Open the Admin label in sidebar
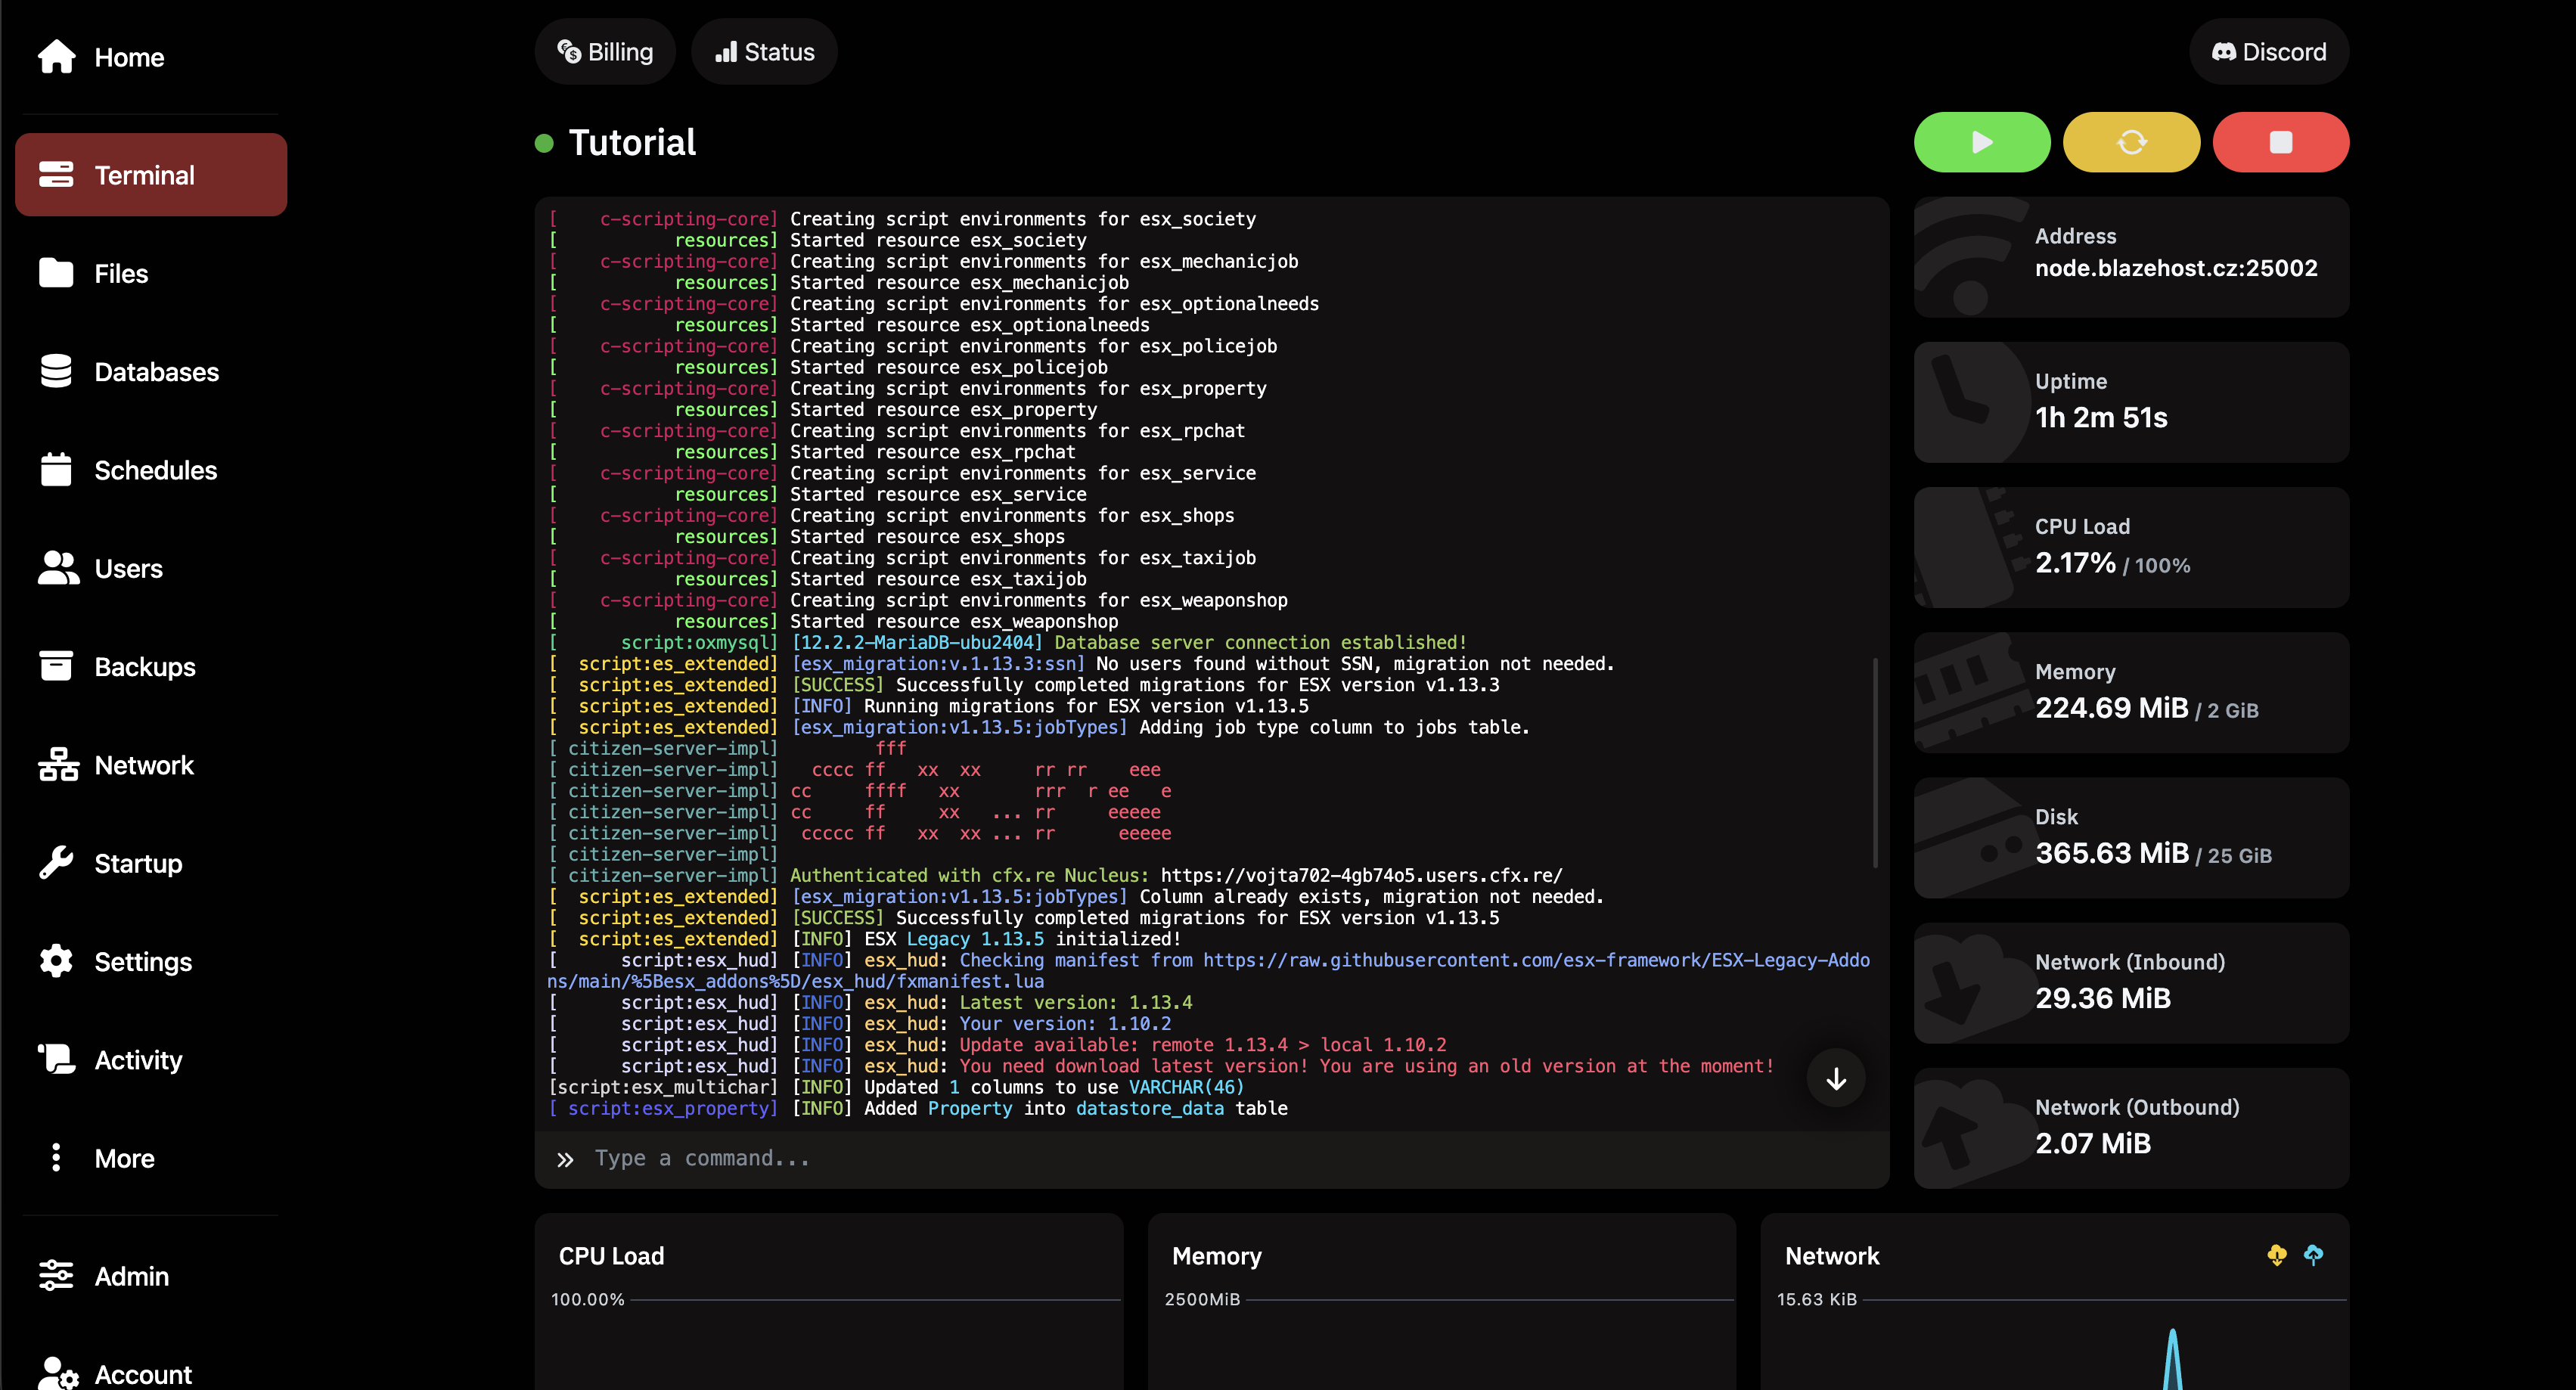 coord(132,1276)
